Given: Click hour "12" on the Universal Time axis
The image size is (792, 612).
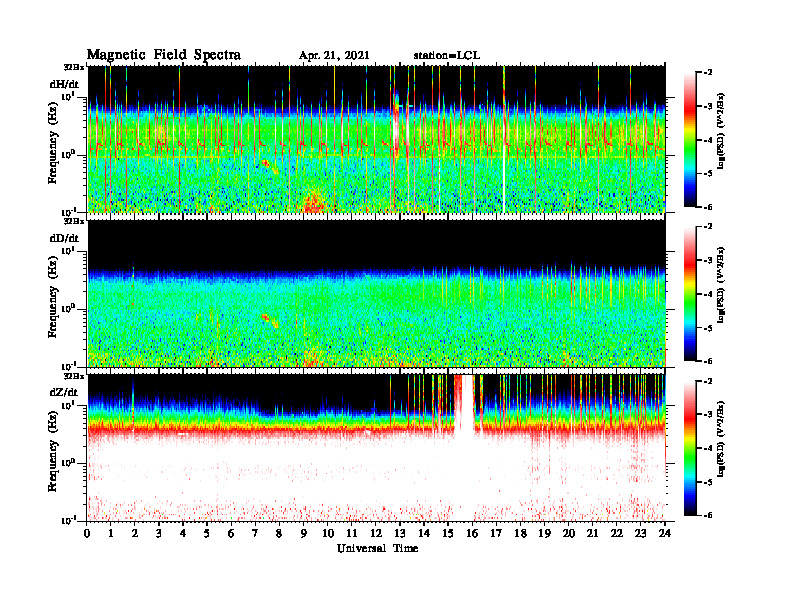Looking at the screenshot, I should point(376,534).
